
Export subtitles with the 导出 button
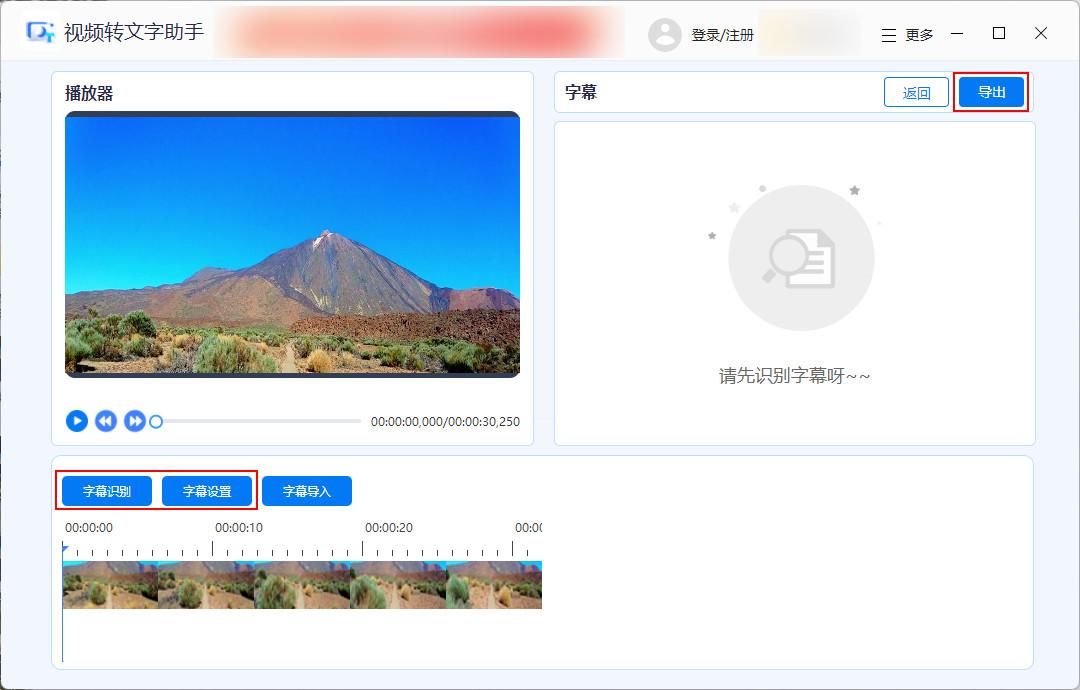(991, 91)
